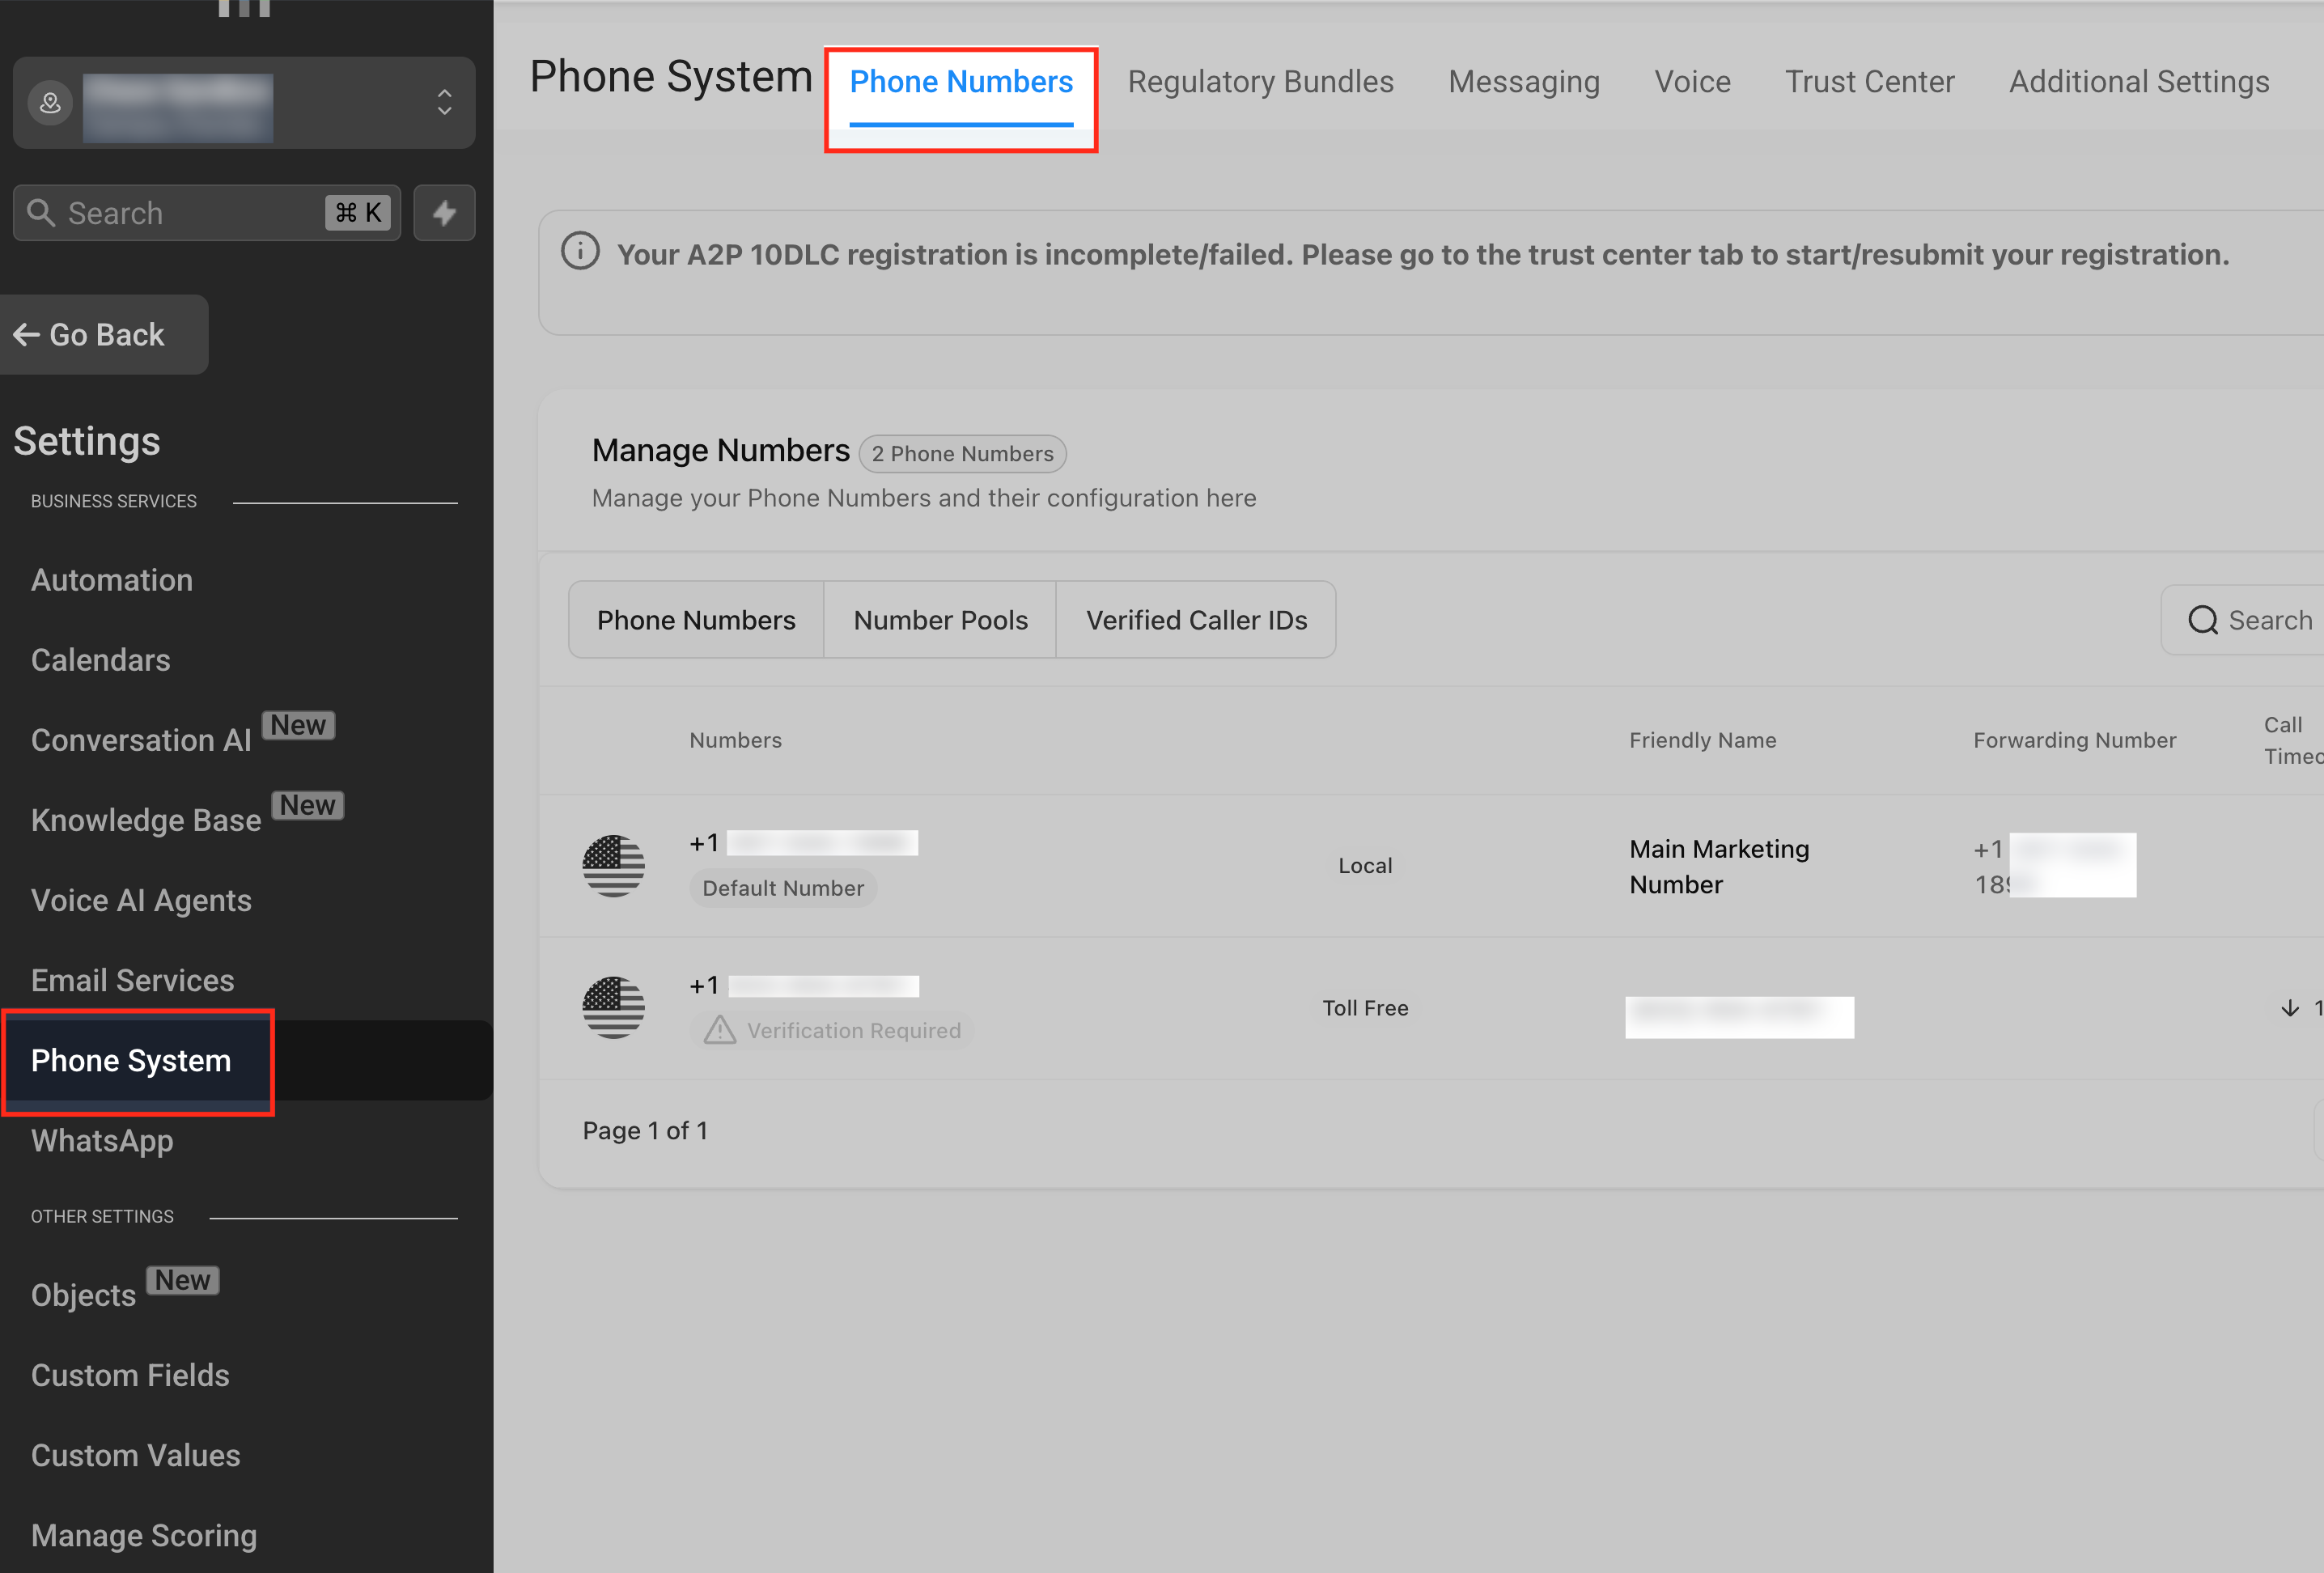Click the Verification Required warning icon
The image size is (2324, 1573).
(719, 1030)
